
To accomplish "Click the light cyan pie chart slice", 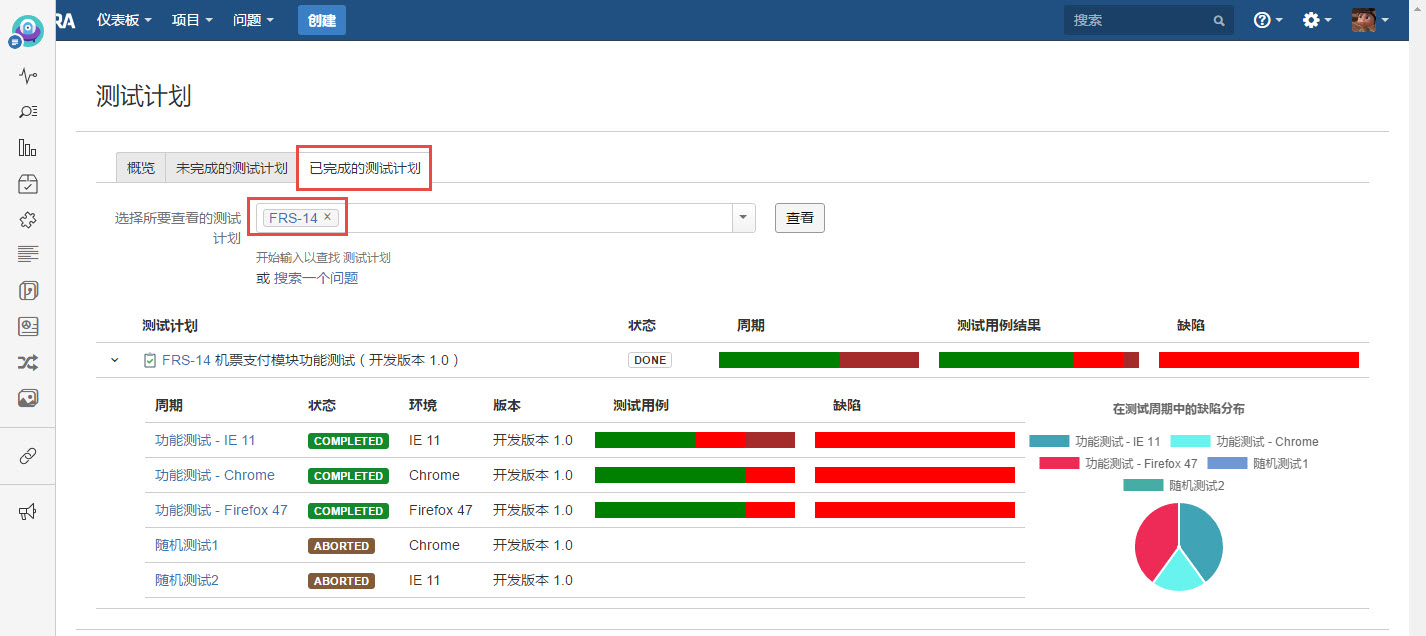I will click(x=1179, y=573).
